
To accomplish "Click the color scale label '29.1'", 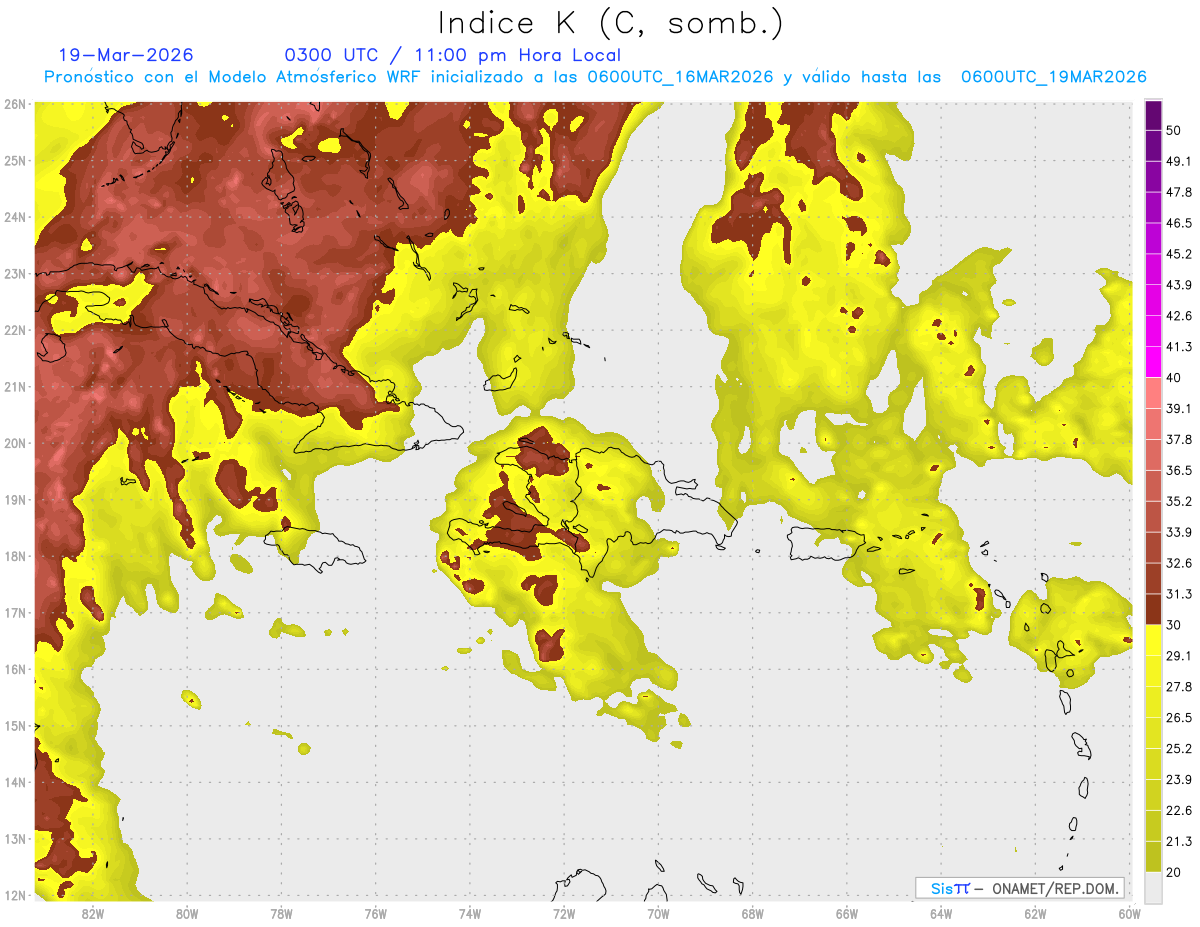I will click(1178, 656).
